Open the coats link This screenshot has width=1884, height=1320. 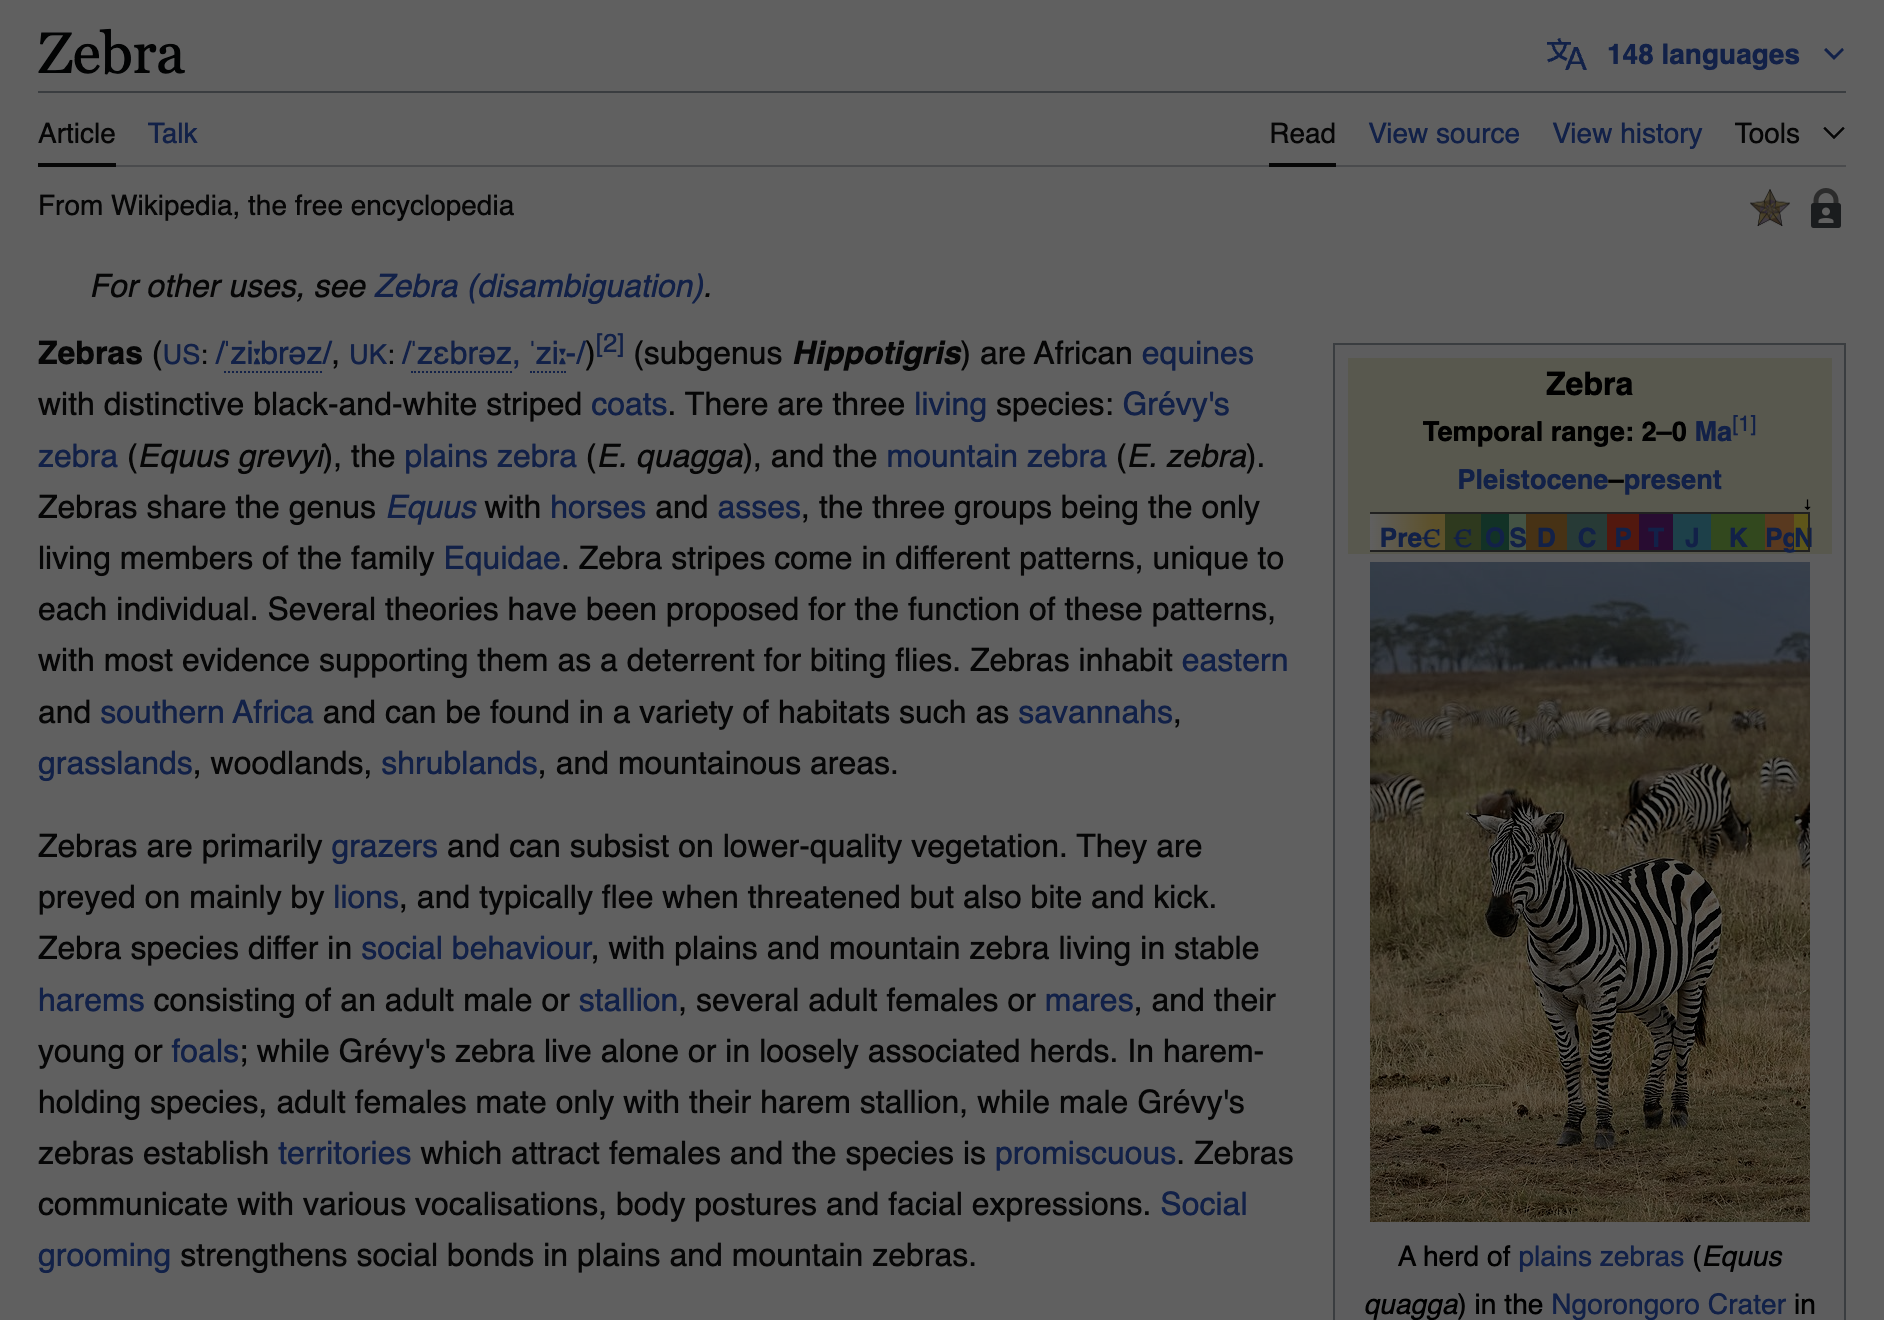click(x=629, y=404)
